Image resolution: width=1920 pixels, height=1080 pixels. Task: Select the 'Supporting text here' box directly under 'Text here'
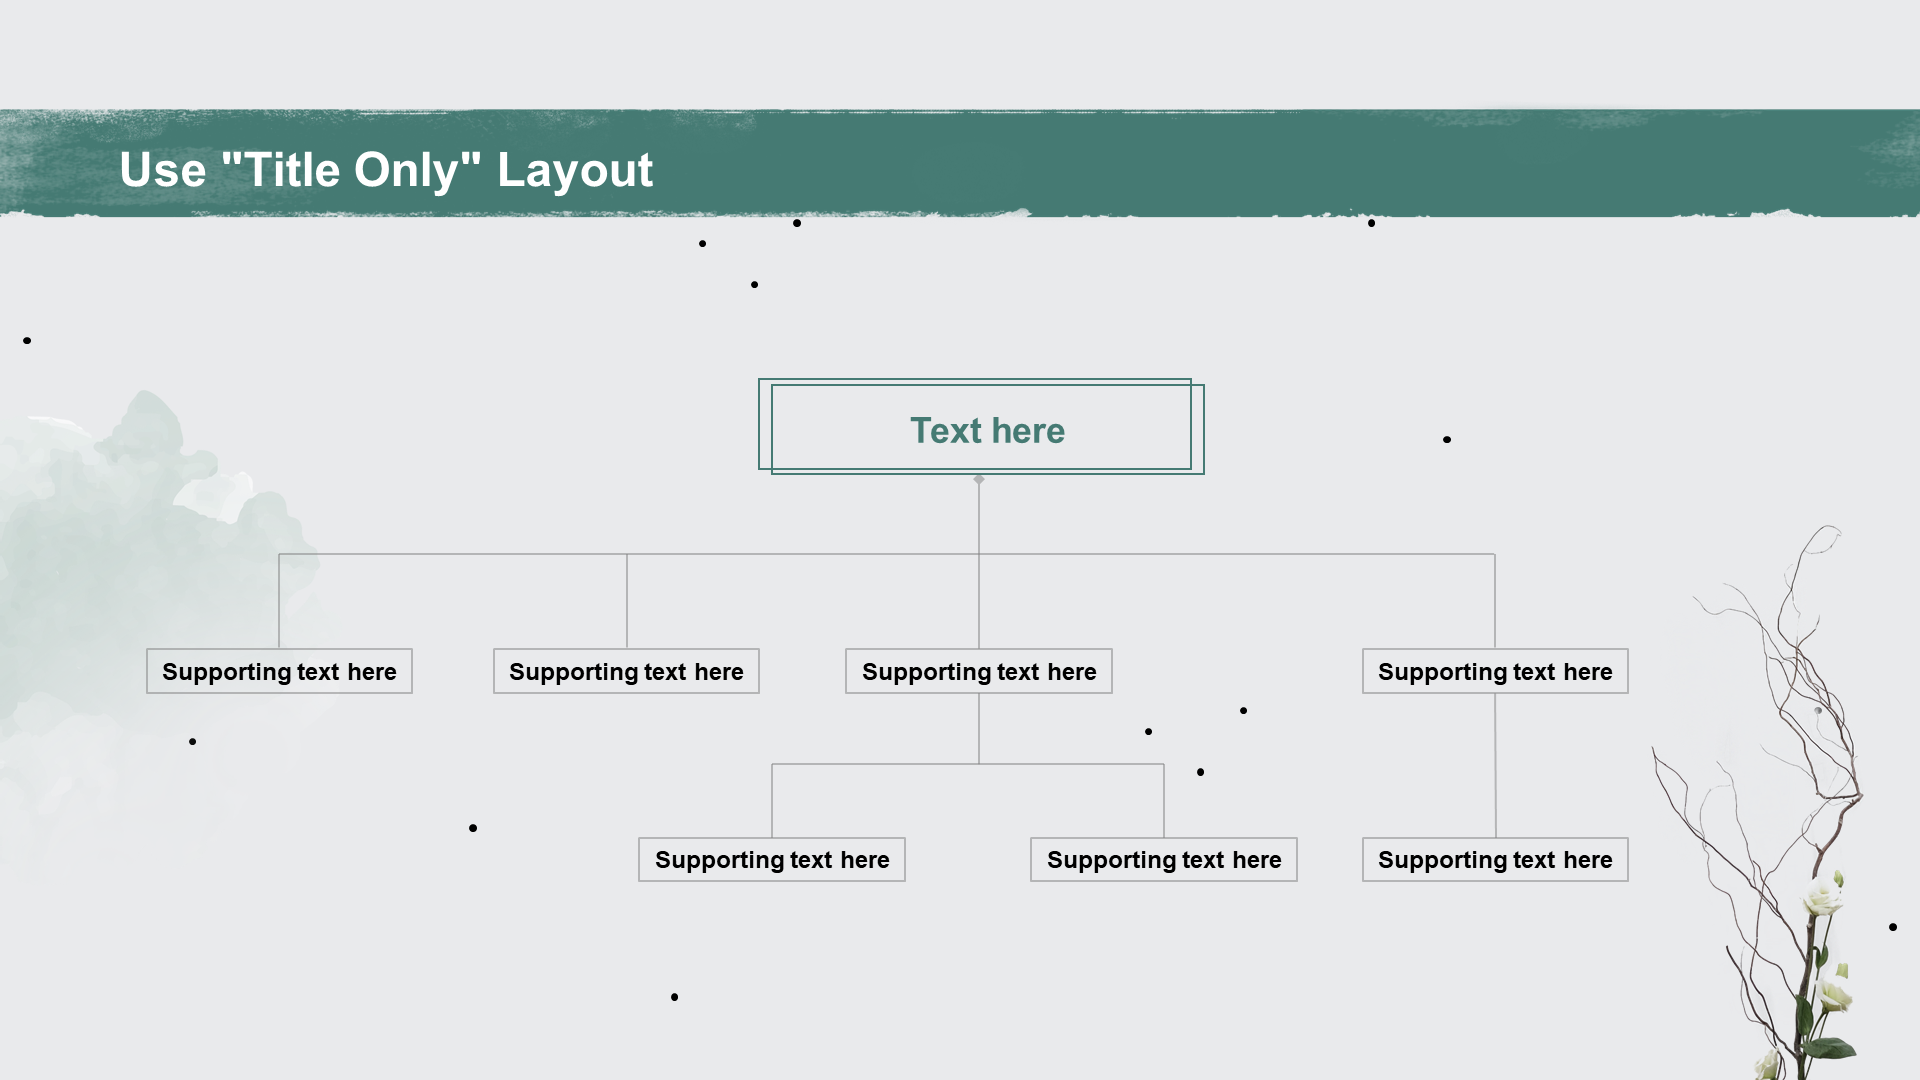[x=979, y=672]
